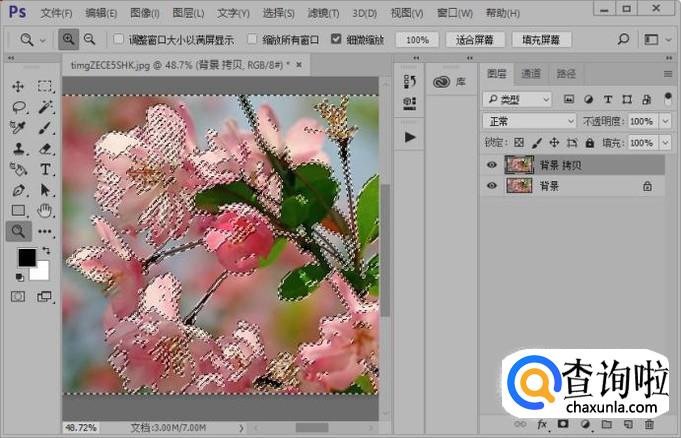Open the 正常 blend mode dropdown
681x438 pixels.
point(529,121)
